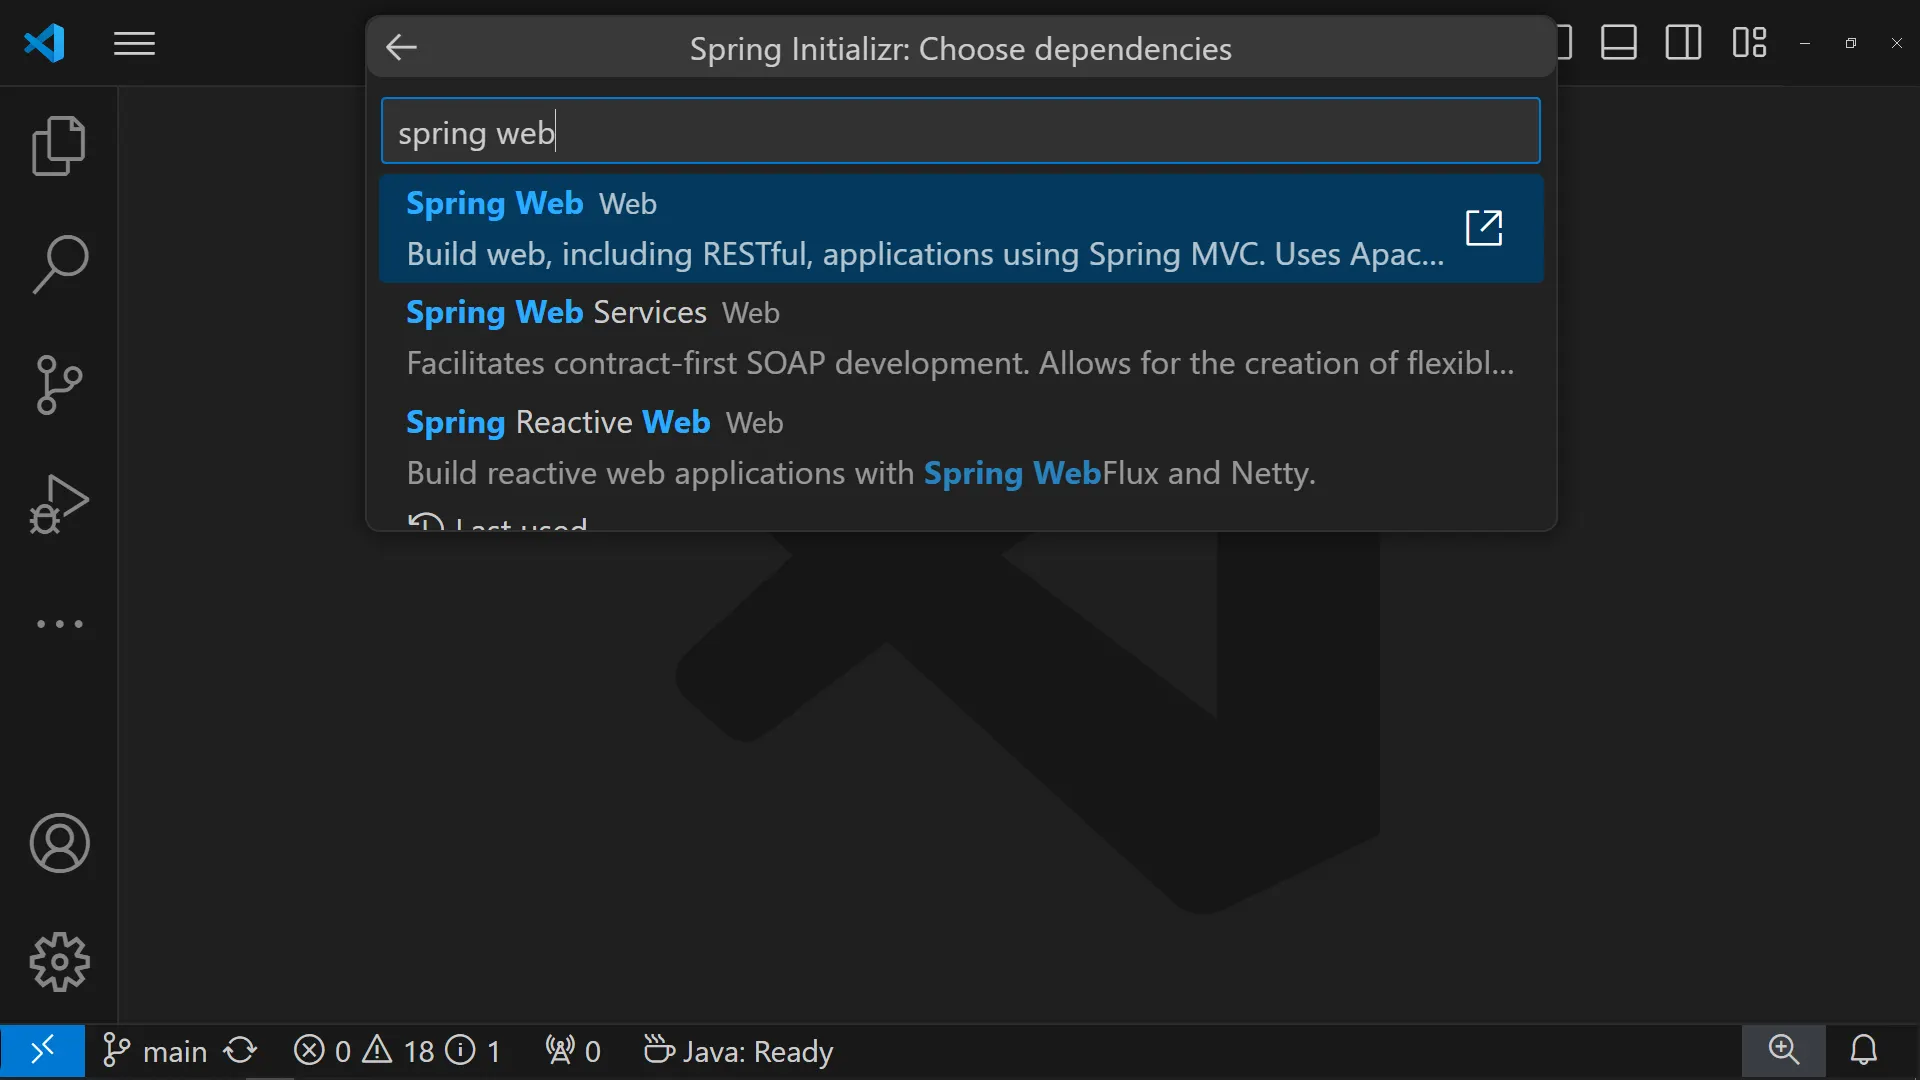Open the Accounts menu icon
Screen dimensions: 1920x1080
(59, 843)
